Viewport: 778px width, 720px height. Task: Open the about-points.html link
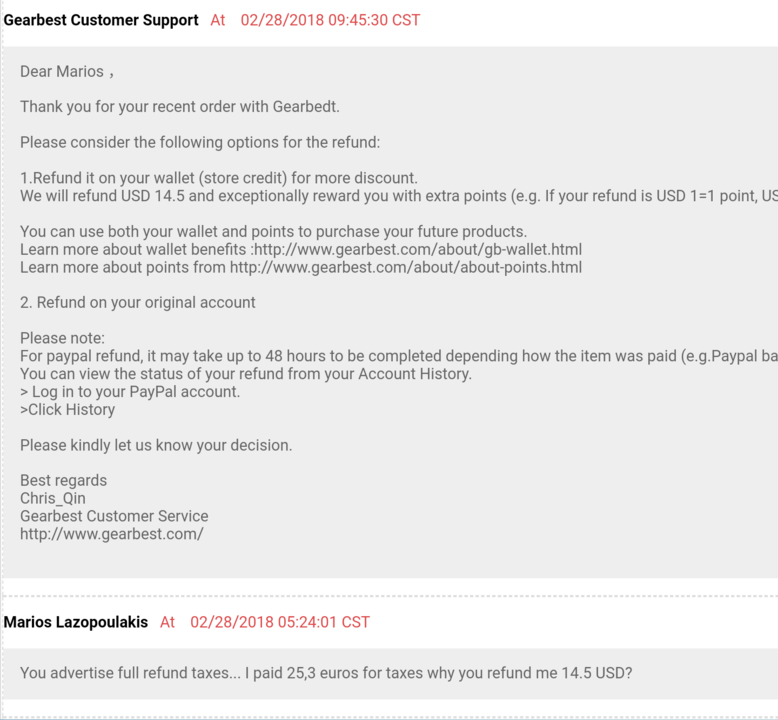pos(405,267)
